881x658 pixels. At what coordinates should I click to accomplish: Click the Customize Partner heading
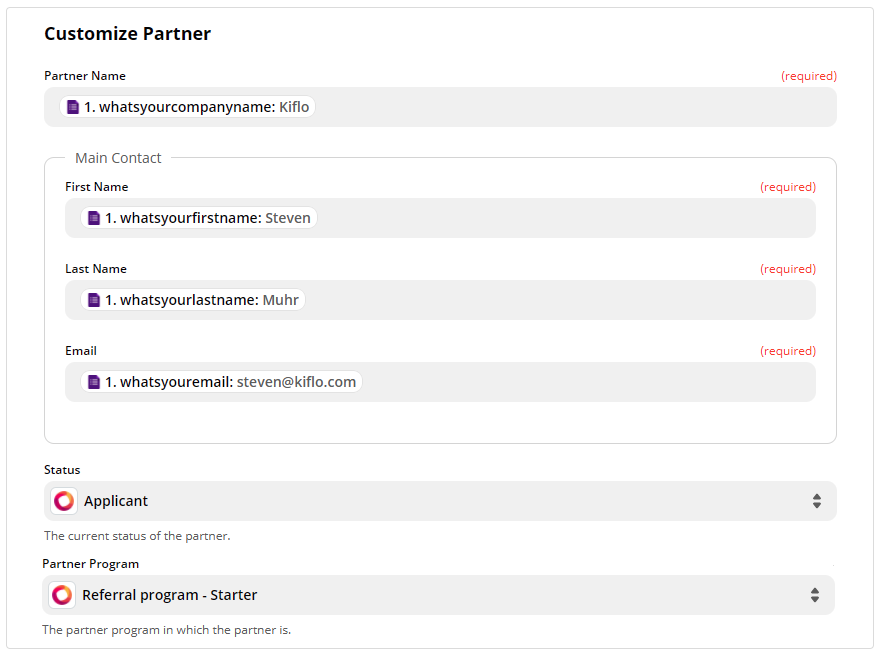point(128,34)
